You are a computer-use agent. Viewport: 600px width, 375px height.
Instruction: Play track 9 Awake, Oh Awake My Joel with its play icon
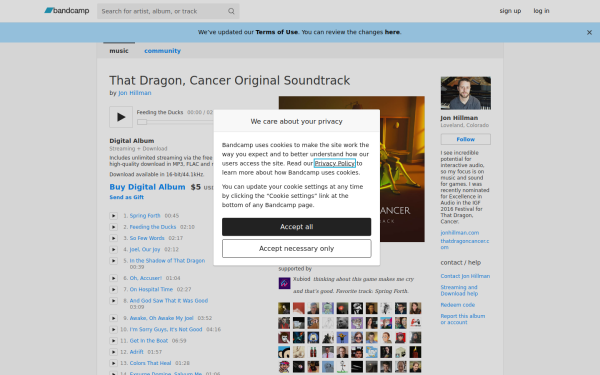[113, 318]
